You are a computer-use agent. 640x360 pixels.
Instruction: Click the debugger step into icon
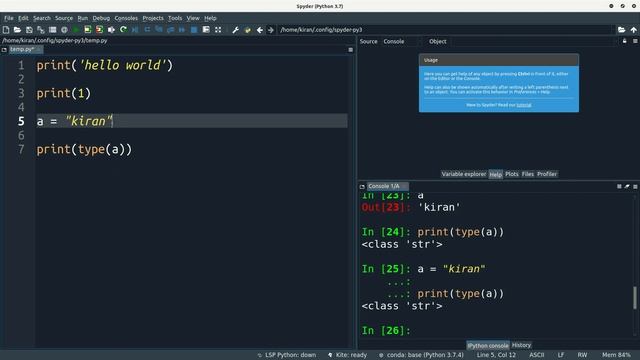[159, 30]
